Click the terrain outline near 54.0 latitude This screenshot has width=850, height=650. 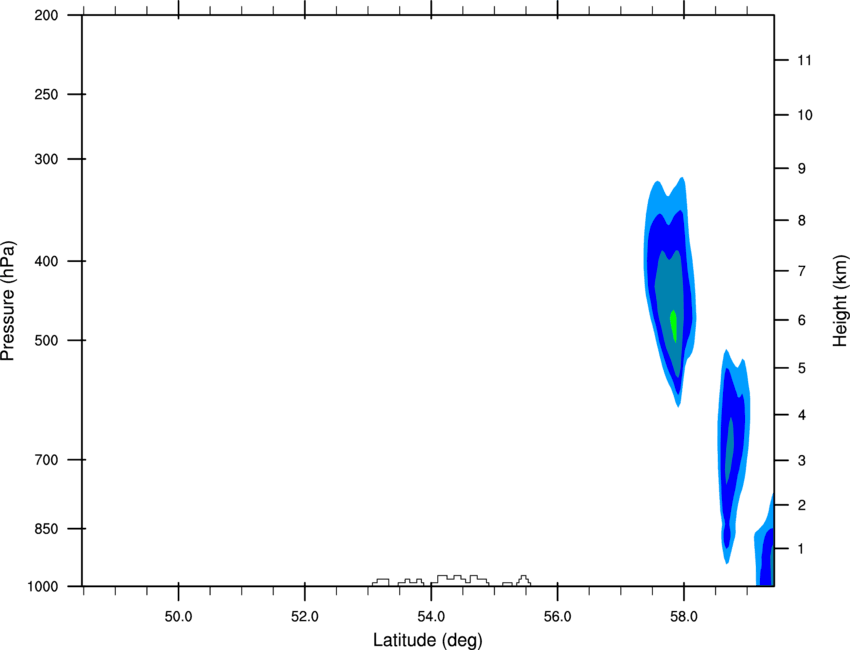460,580
